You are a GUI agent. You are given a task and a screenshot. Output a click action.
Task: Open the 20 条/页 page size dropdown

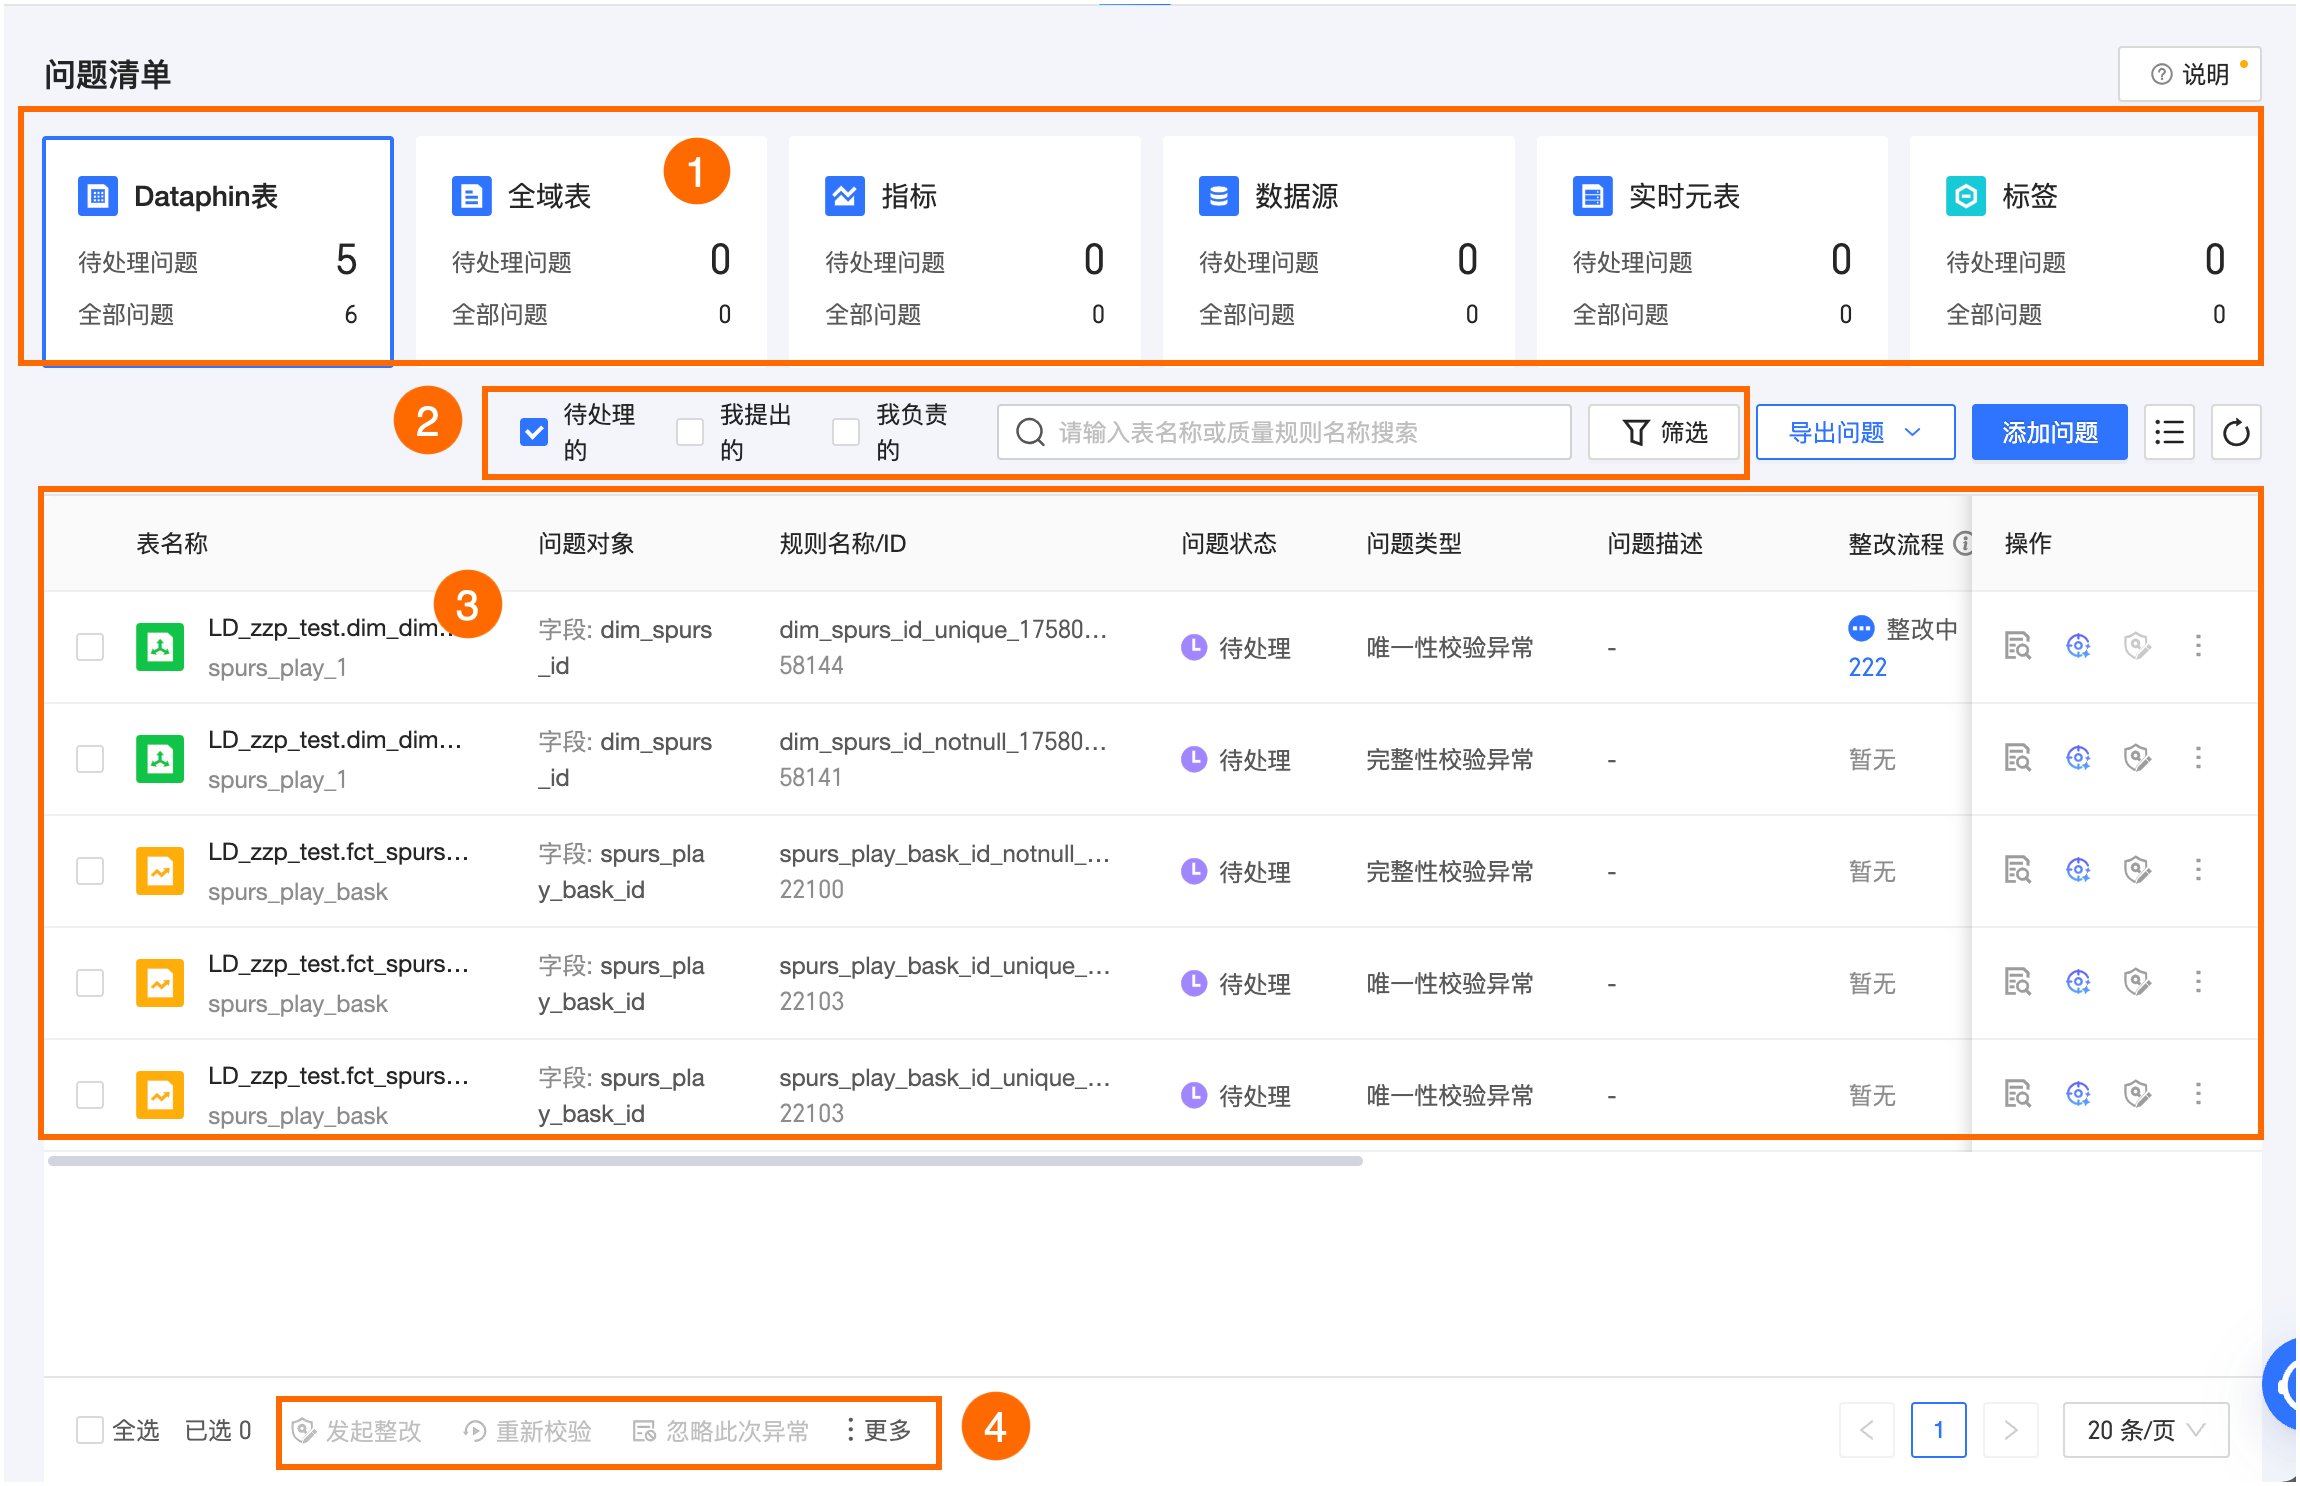[x=2145, y=1430]
